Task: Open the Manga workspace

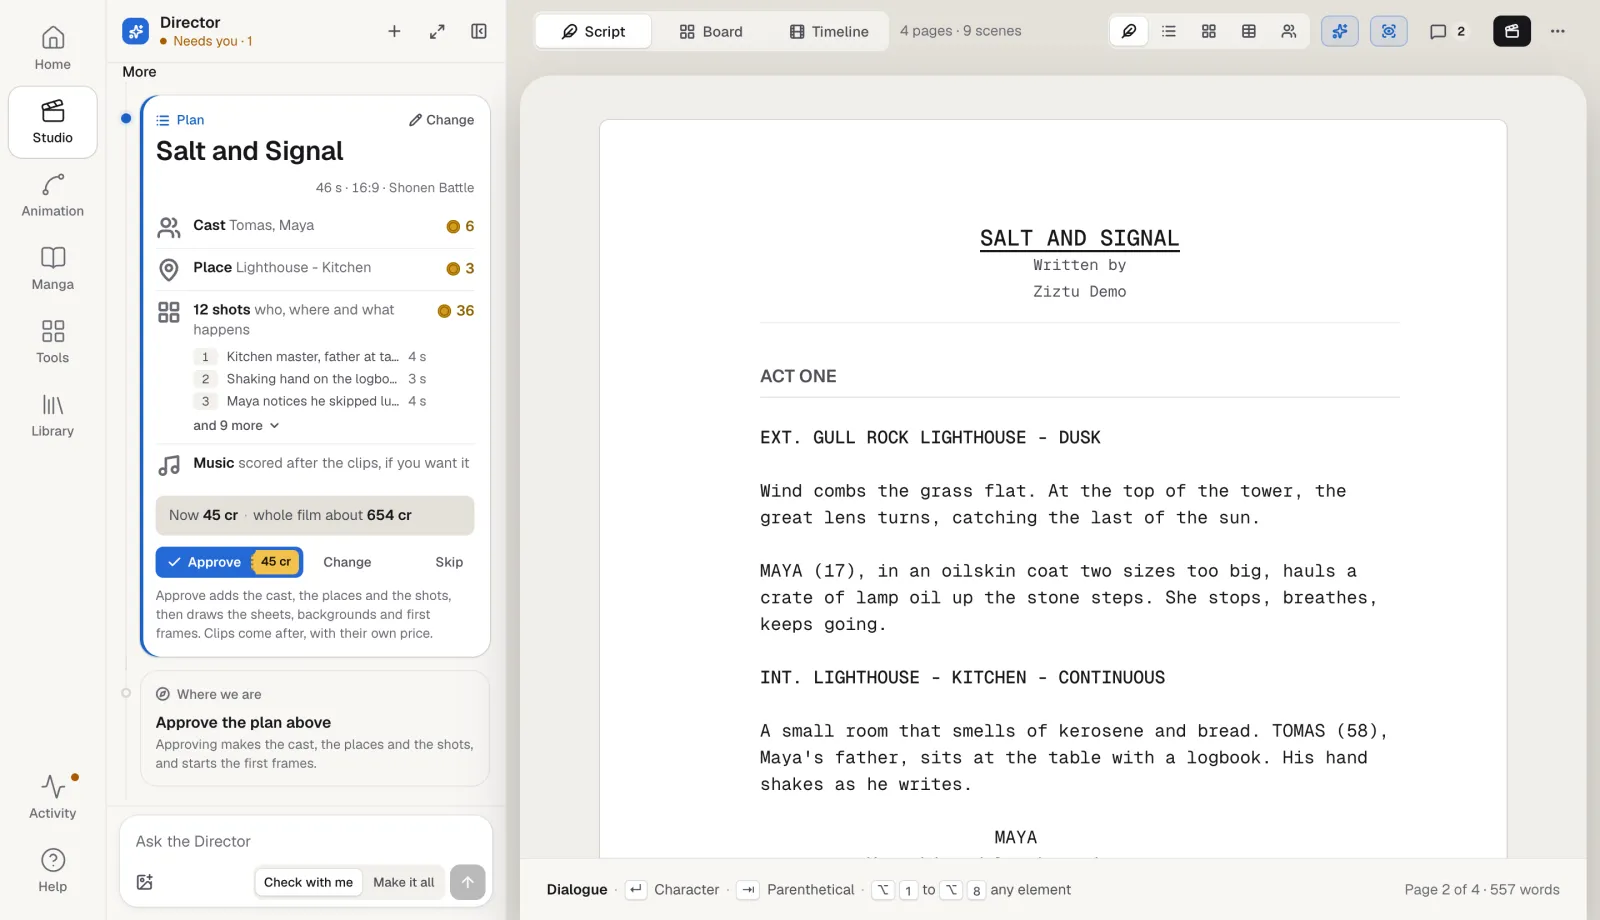Action: click(x=53, y=269)
